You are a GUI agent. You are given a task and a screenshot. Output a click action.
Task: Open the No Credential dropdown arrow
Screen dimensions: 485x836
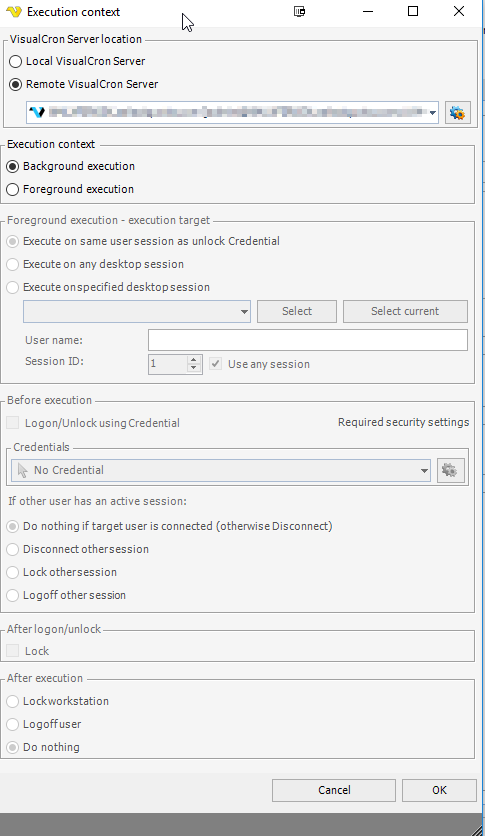[424, 470]
